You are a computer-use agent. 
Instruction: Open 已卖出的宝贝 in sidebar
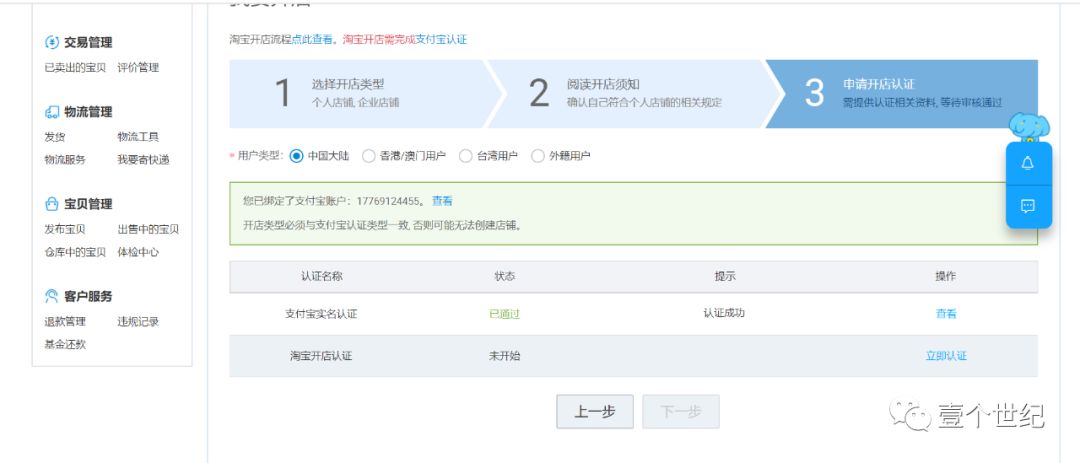[75, 68]
